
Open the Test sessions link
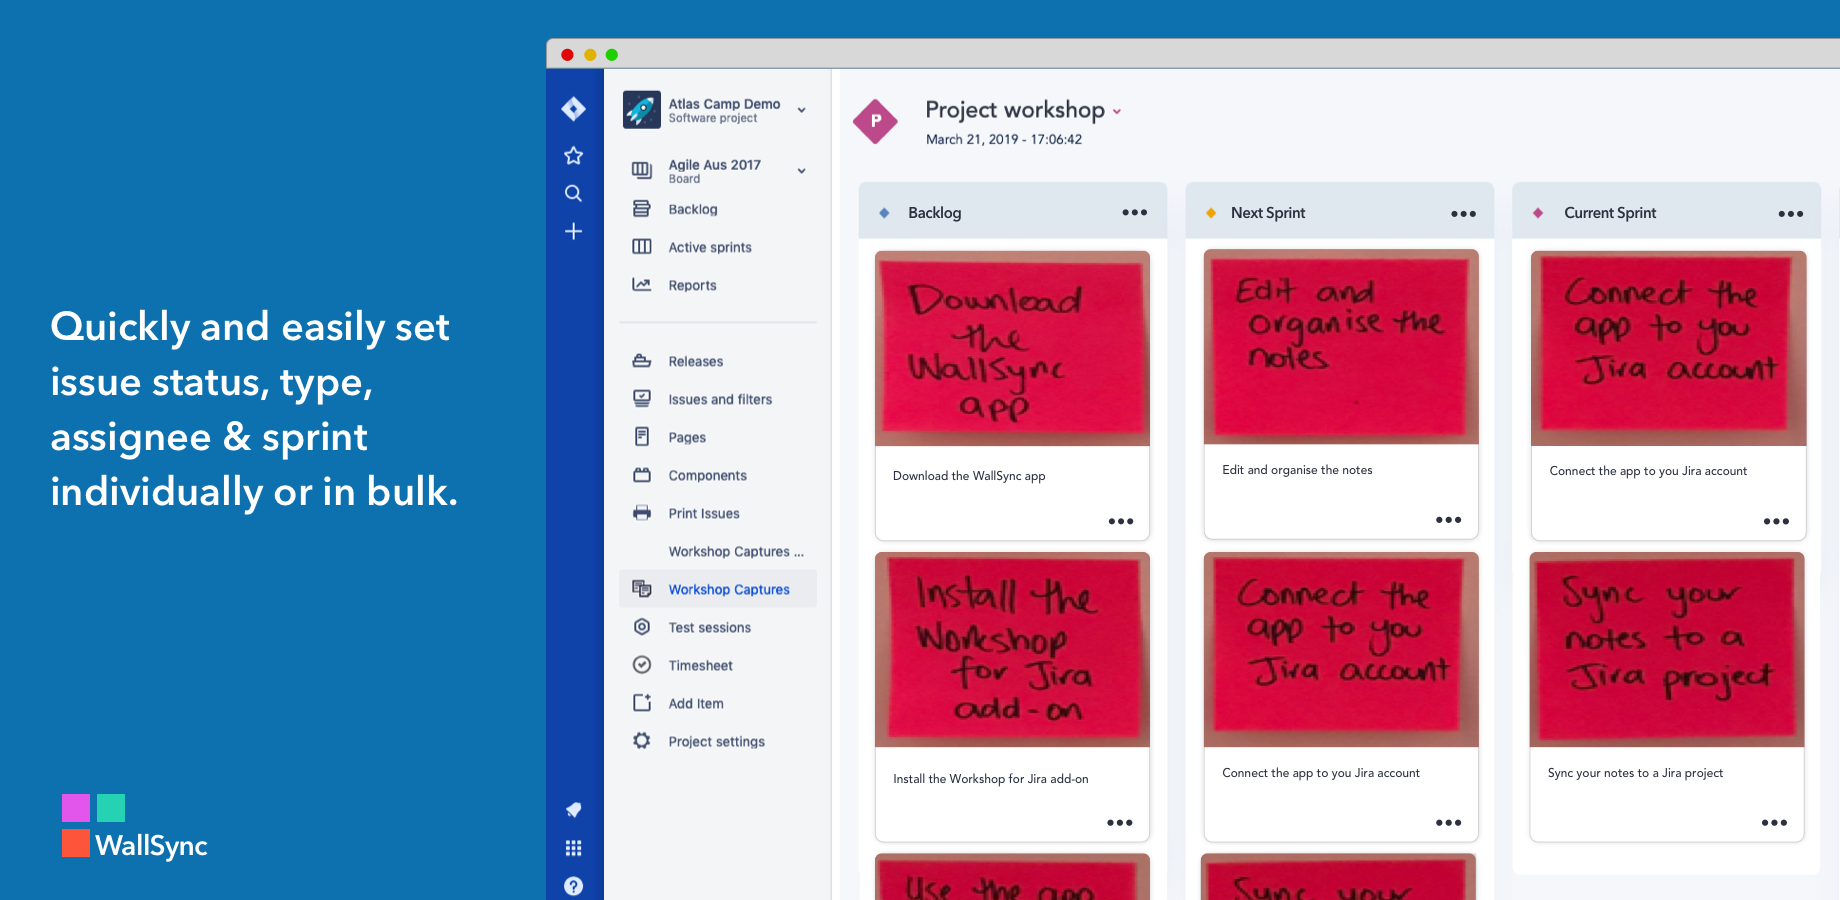pyautogui.click(x=709, y=627)
